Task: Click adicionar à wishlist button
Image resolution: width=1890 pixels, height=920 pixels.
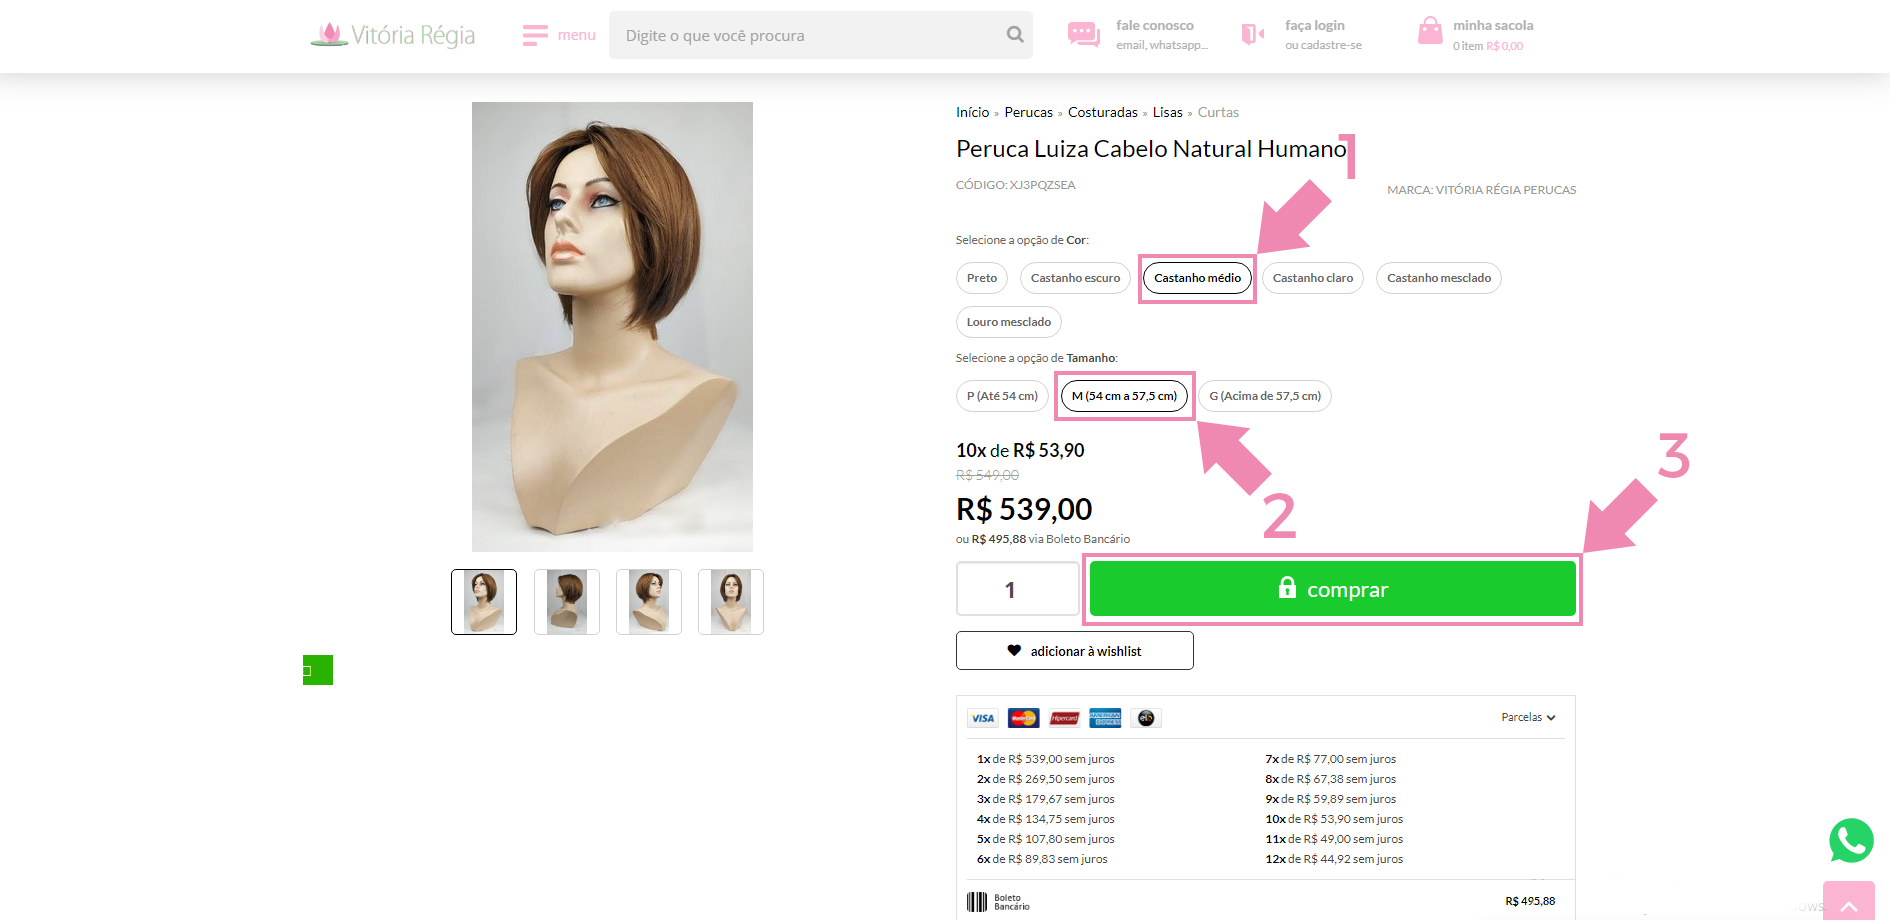Action: point(1074,651)
